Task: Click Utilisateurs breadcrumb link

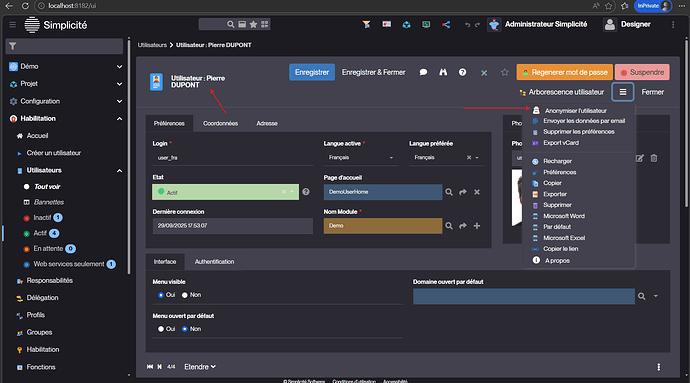Action: 152,45
